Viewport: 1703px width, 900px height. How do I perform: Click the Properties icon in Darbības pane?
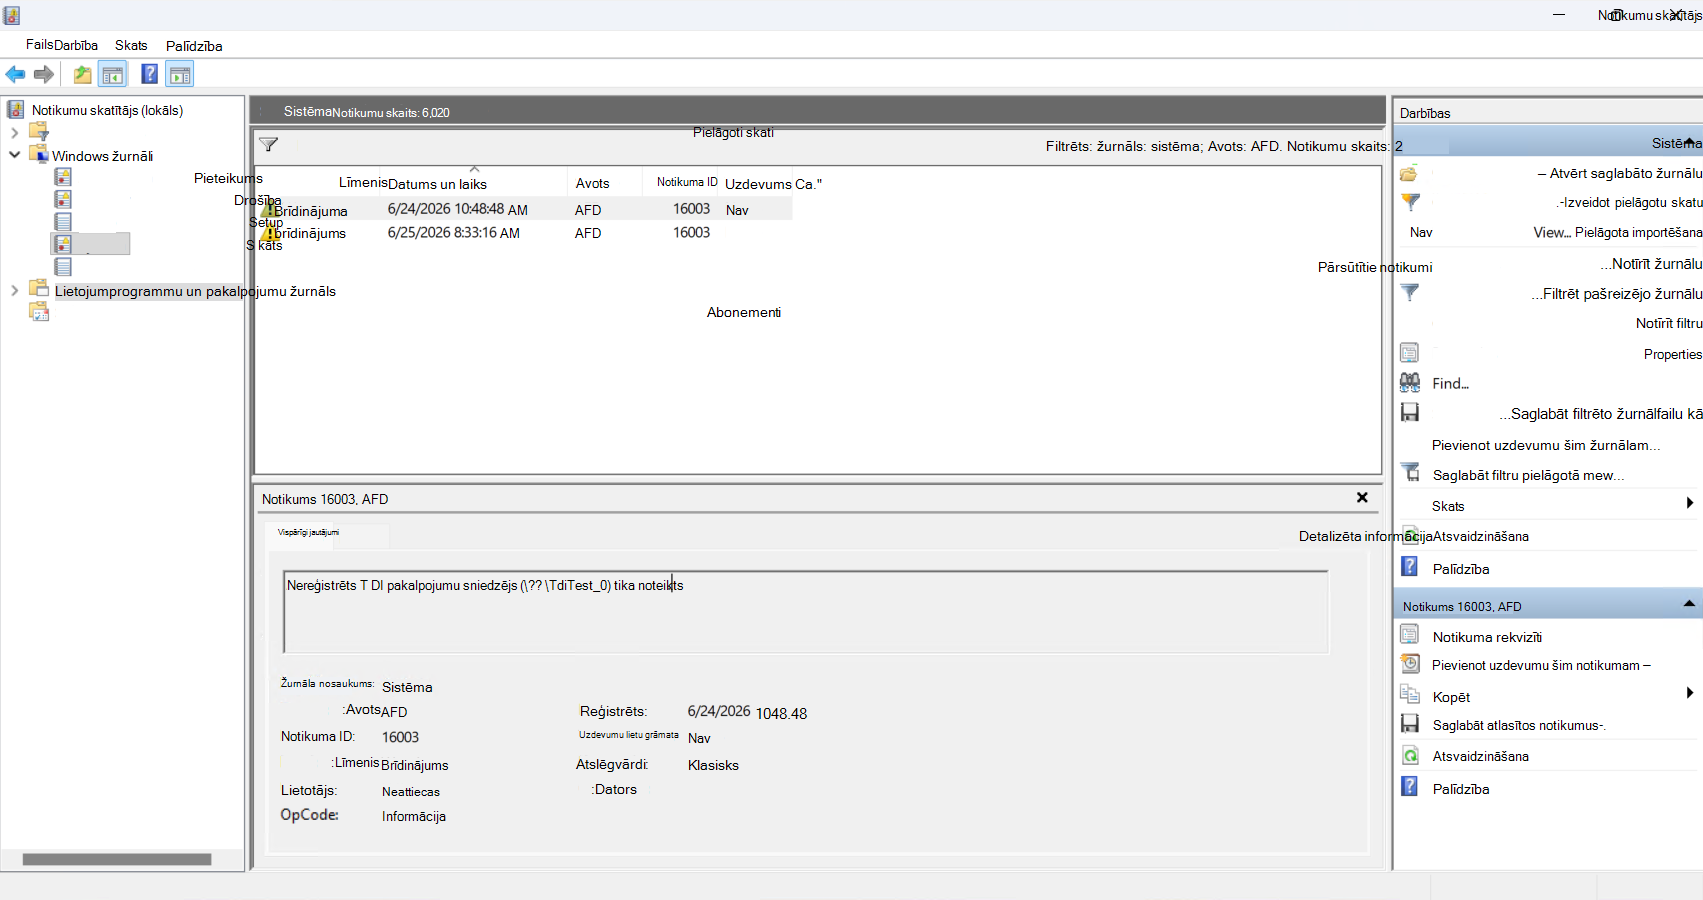tap(1409, 353)
